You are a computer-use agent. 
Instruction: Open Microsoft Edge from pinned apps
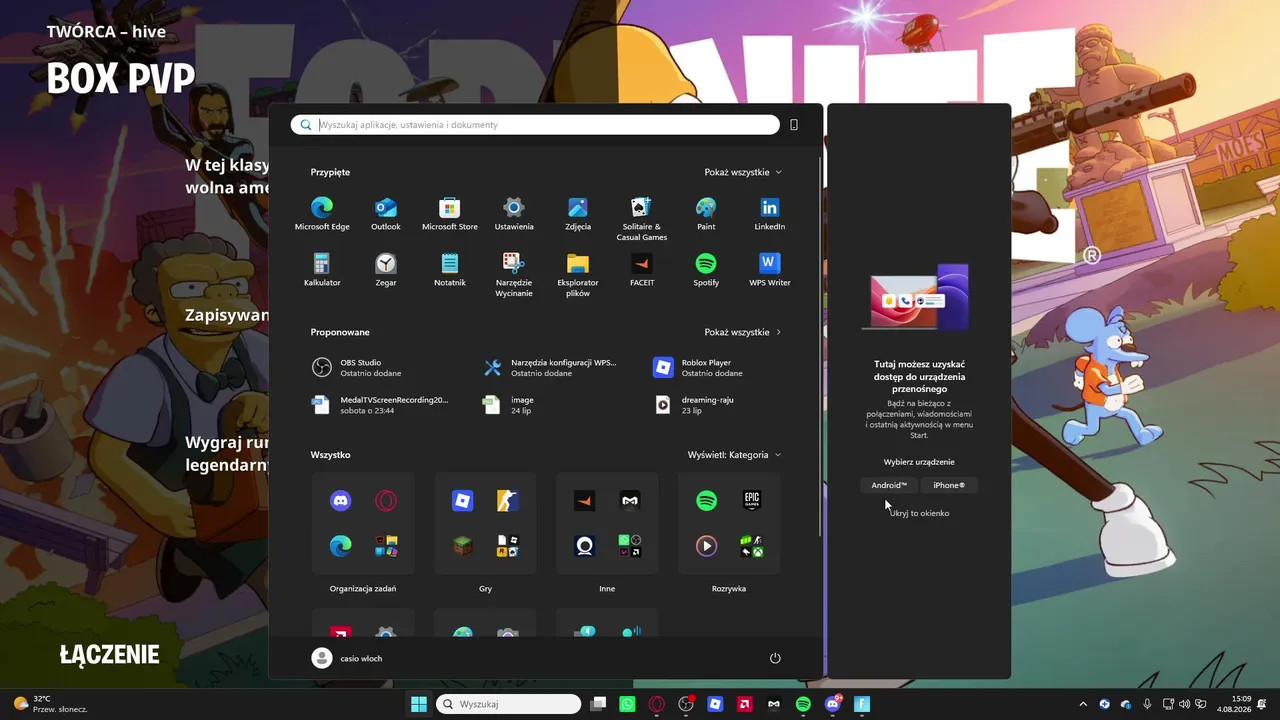tap(322, 214)
